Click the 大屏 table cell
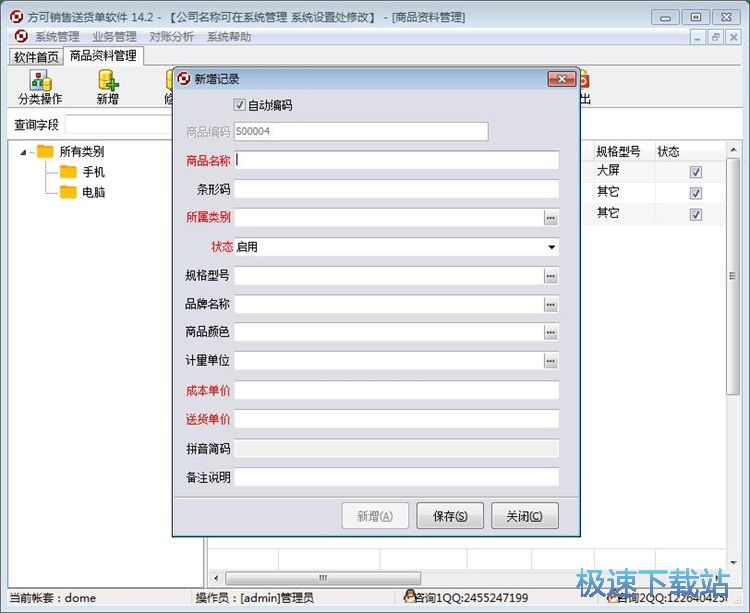The height and width of the screenshot is (613, 750). (x=624, y=171)
